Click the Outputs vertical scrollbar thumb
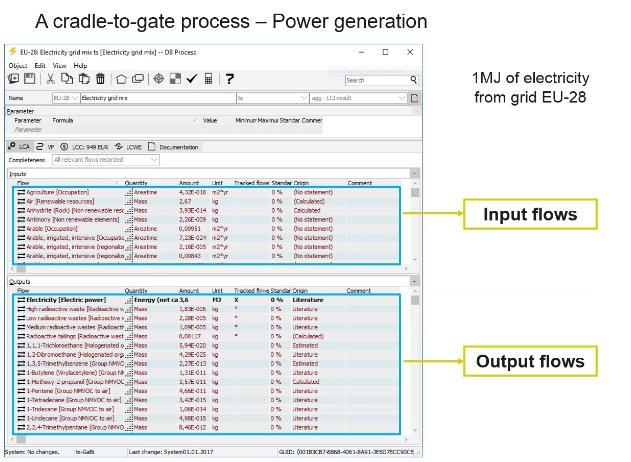The image size is (631, 462). [x=414, y=300]
